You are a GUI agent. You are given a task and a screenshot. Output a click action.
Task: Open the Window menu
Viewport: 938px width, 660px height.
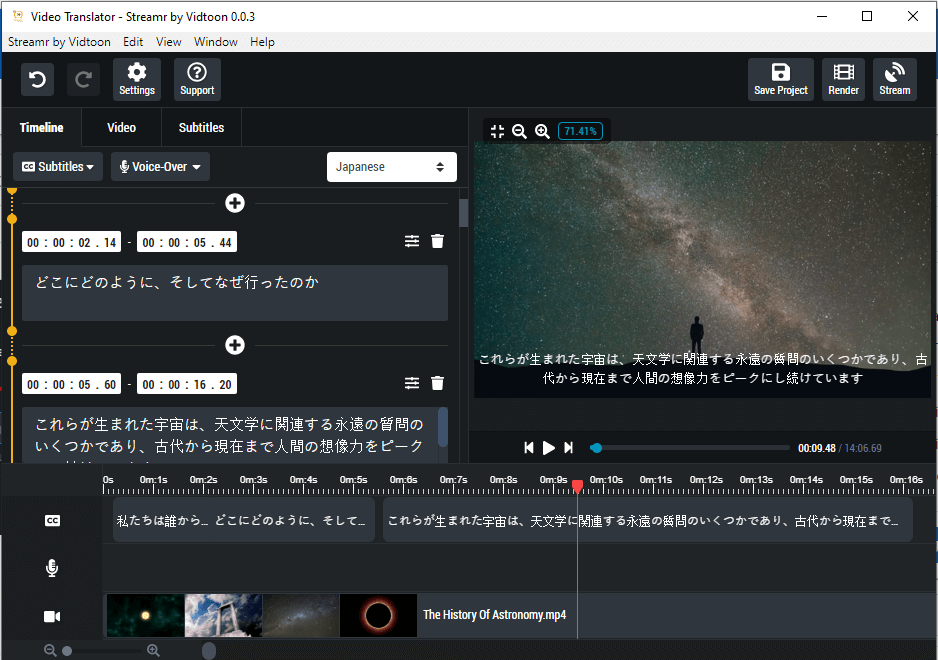point(215,42)
